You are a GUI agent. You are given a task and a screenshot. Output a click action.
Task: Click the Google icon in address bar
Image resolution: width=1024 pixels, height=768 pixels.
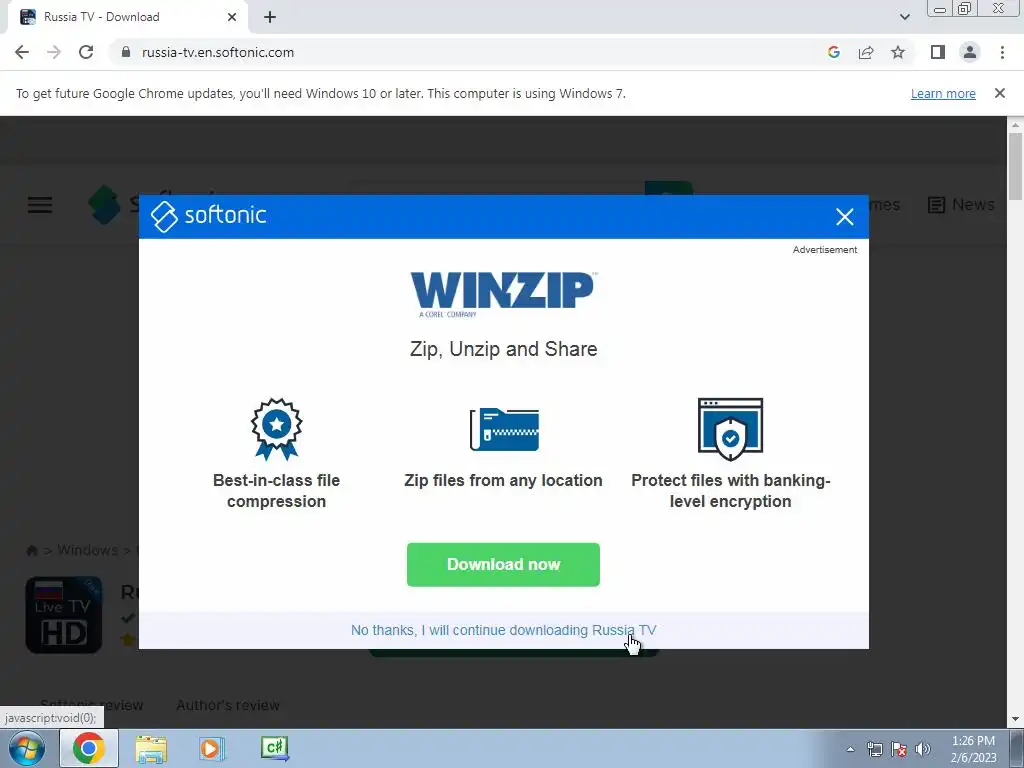click(x=833, y=52)
